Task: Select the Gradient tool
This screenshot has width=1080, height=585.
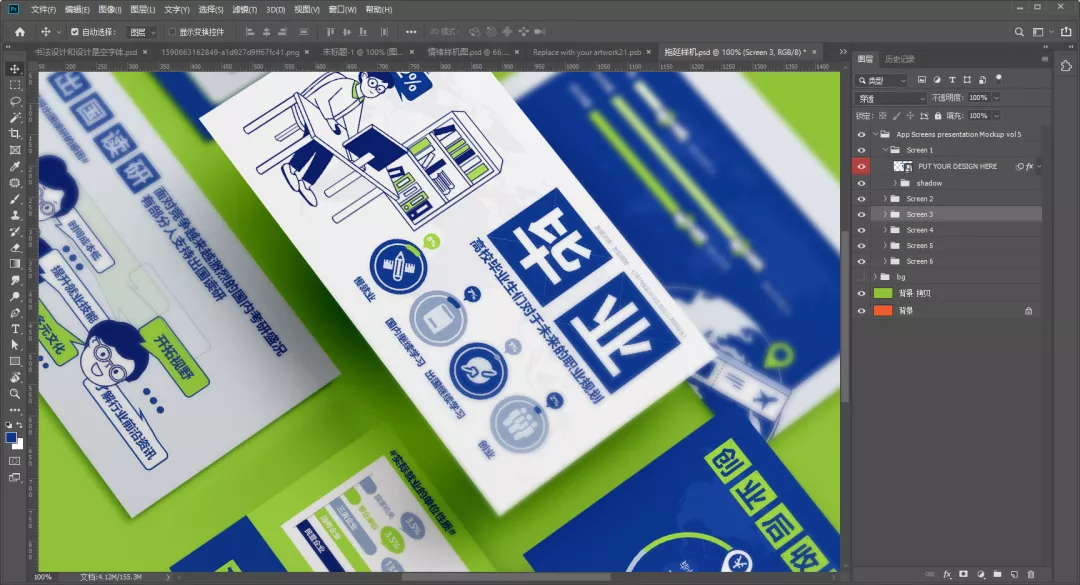Action: [x=14, y=264]
